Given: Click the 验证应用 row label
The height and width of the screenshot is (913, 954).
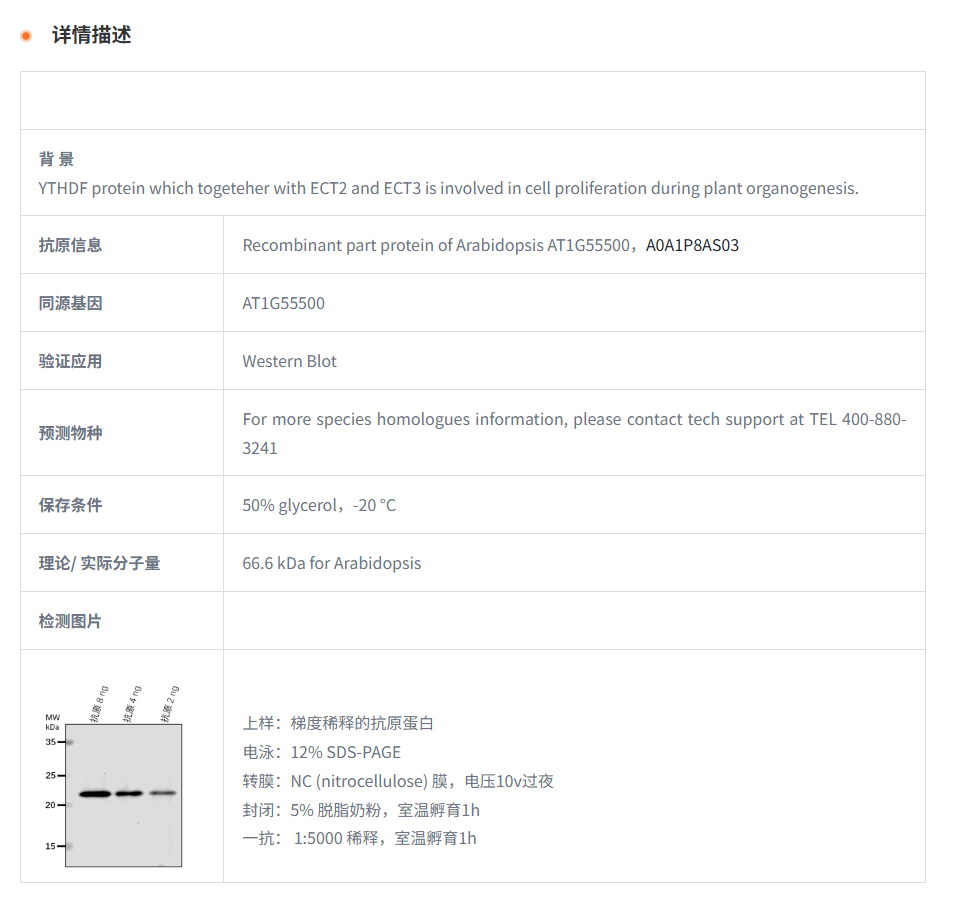Looking at the screenshot, I should coord(70,361).
